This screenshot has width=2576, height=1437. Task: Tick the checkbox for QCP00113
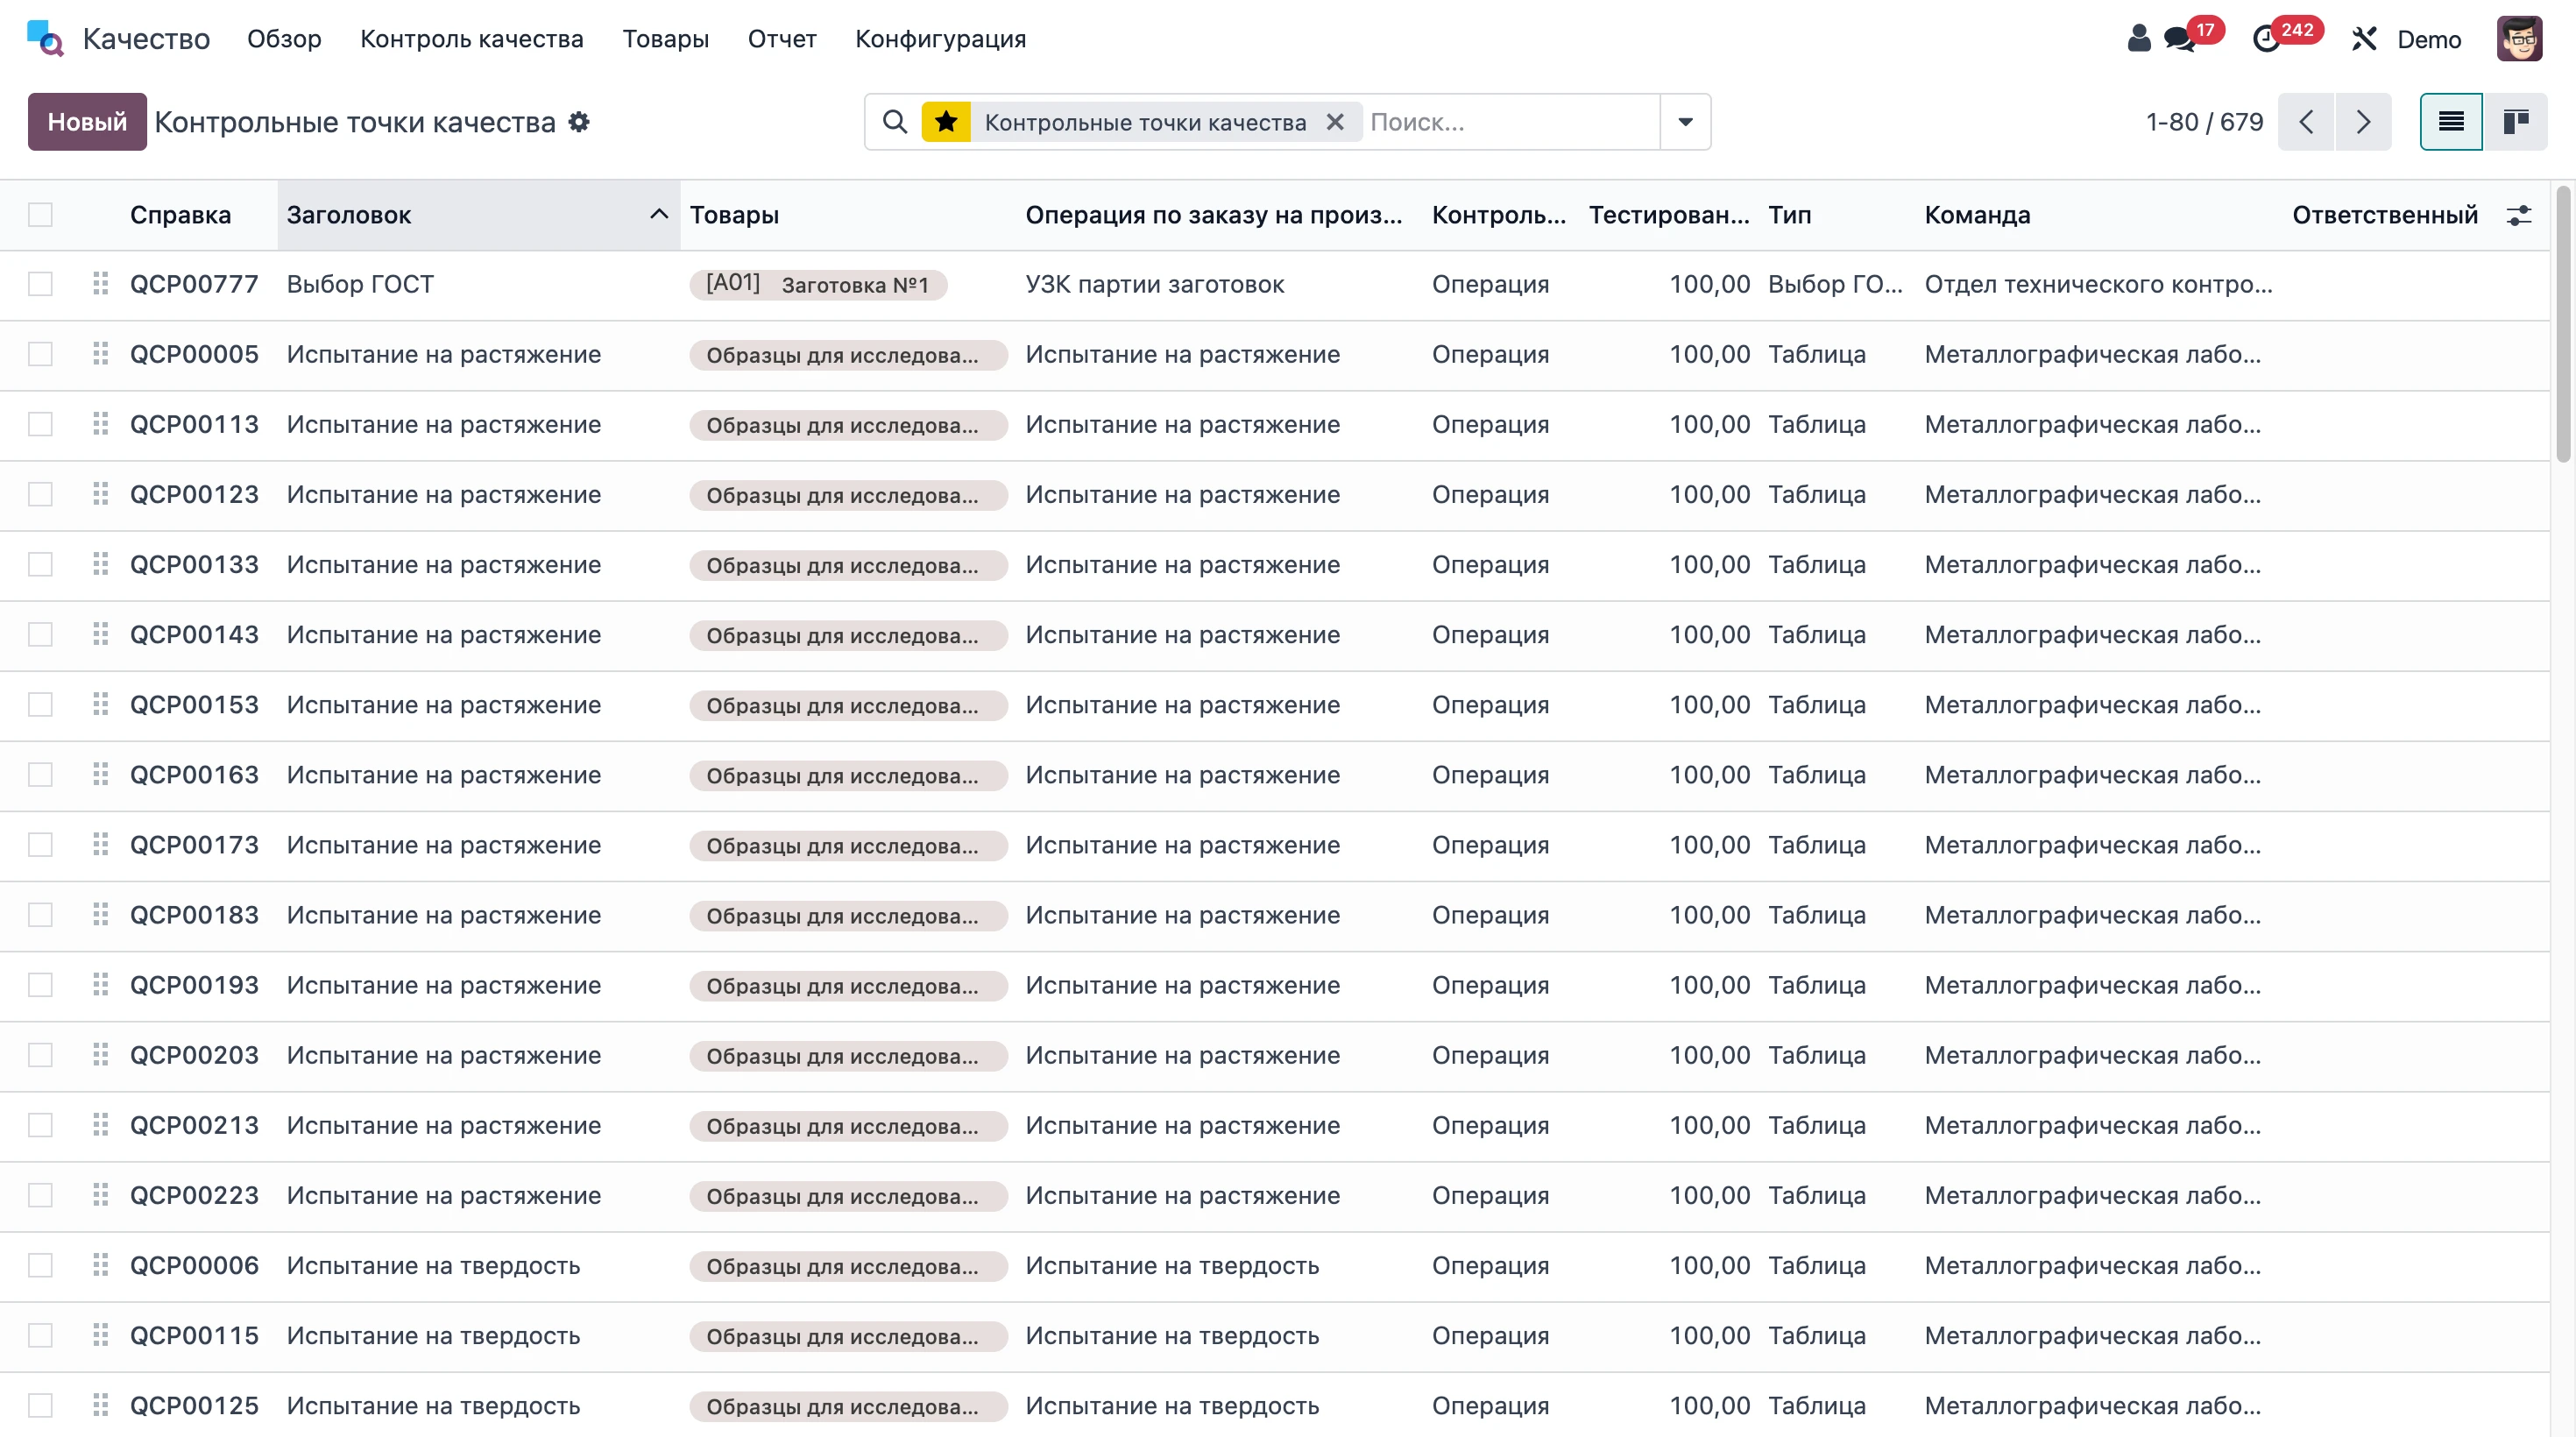tap(40, 424)
